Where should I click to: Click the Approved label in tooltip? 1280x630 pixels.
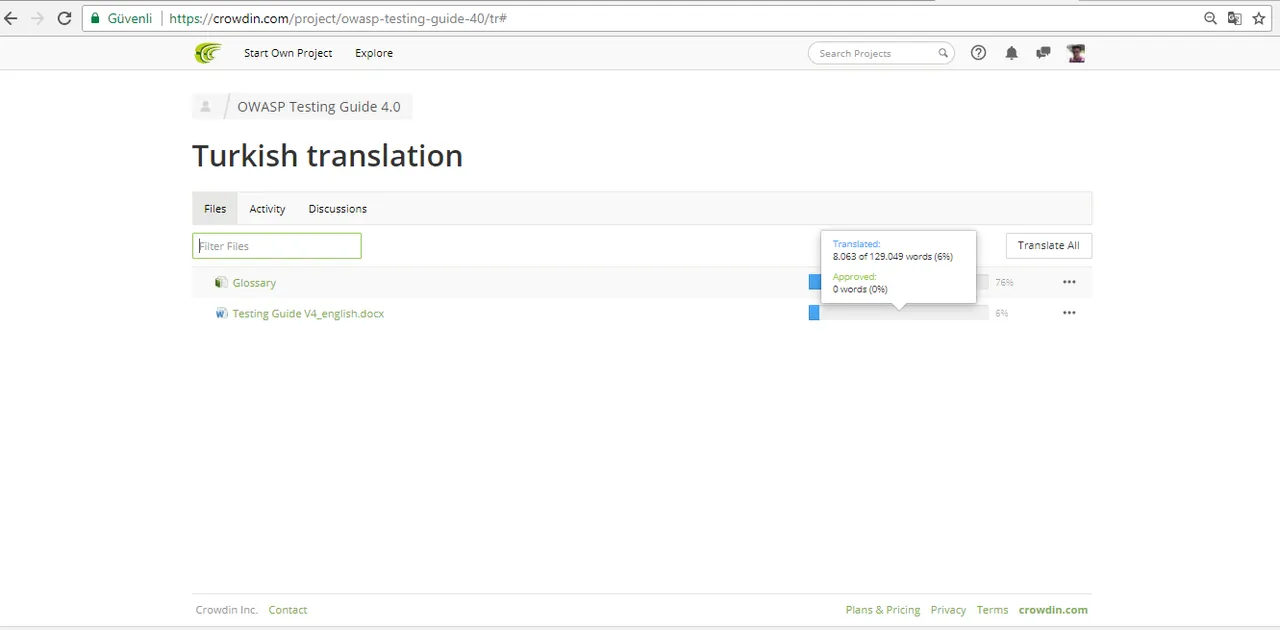coord(854,277)
